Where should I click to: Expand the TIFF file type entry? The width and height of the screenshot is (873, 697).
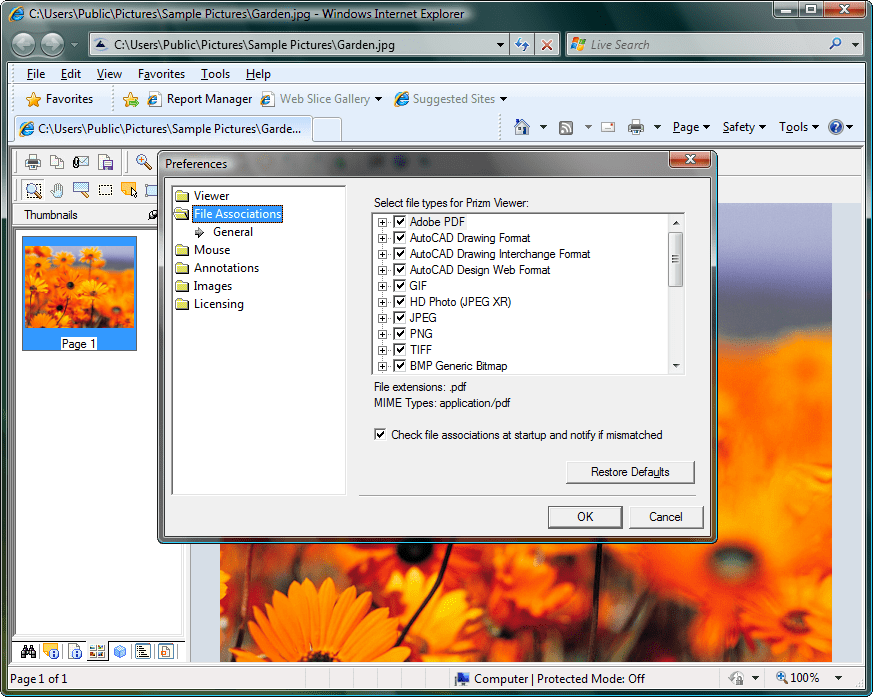coord(383,349)
